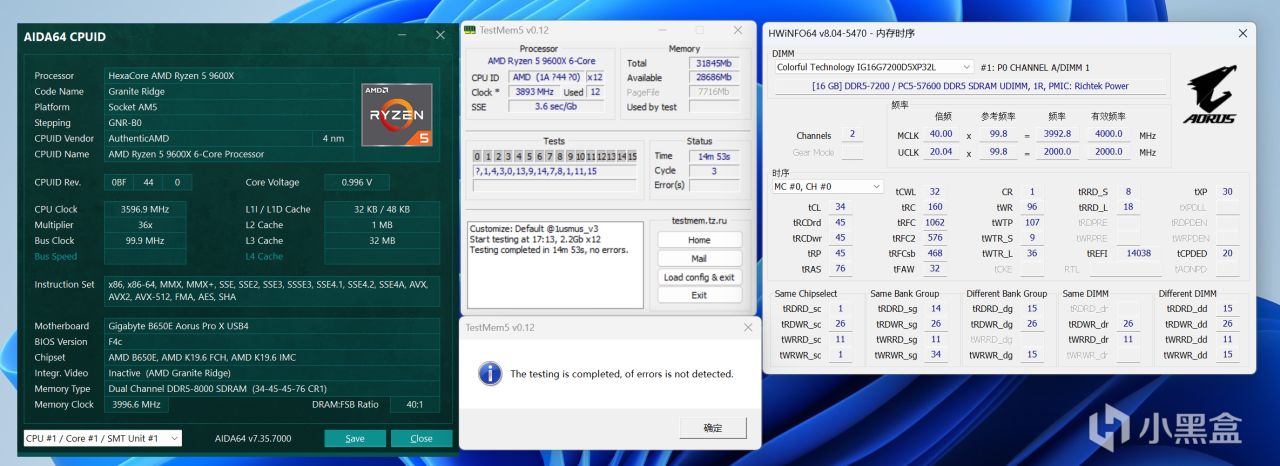The image size is (1280, 466).
Task: Click the Stepping value GNR-B0
Action: [x=229, y=123]
